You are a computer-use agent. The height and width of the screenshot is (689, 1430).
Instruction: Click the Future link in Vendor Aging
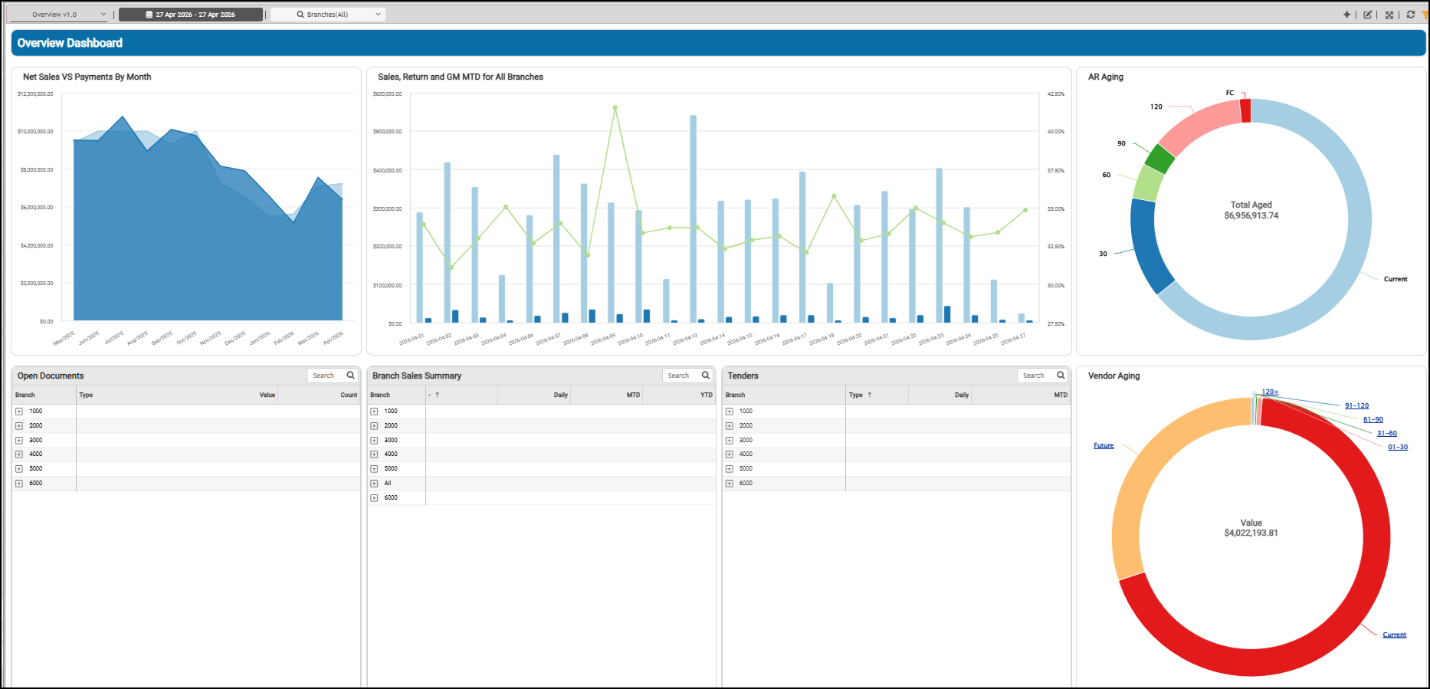[x=1103, y=445]
